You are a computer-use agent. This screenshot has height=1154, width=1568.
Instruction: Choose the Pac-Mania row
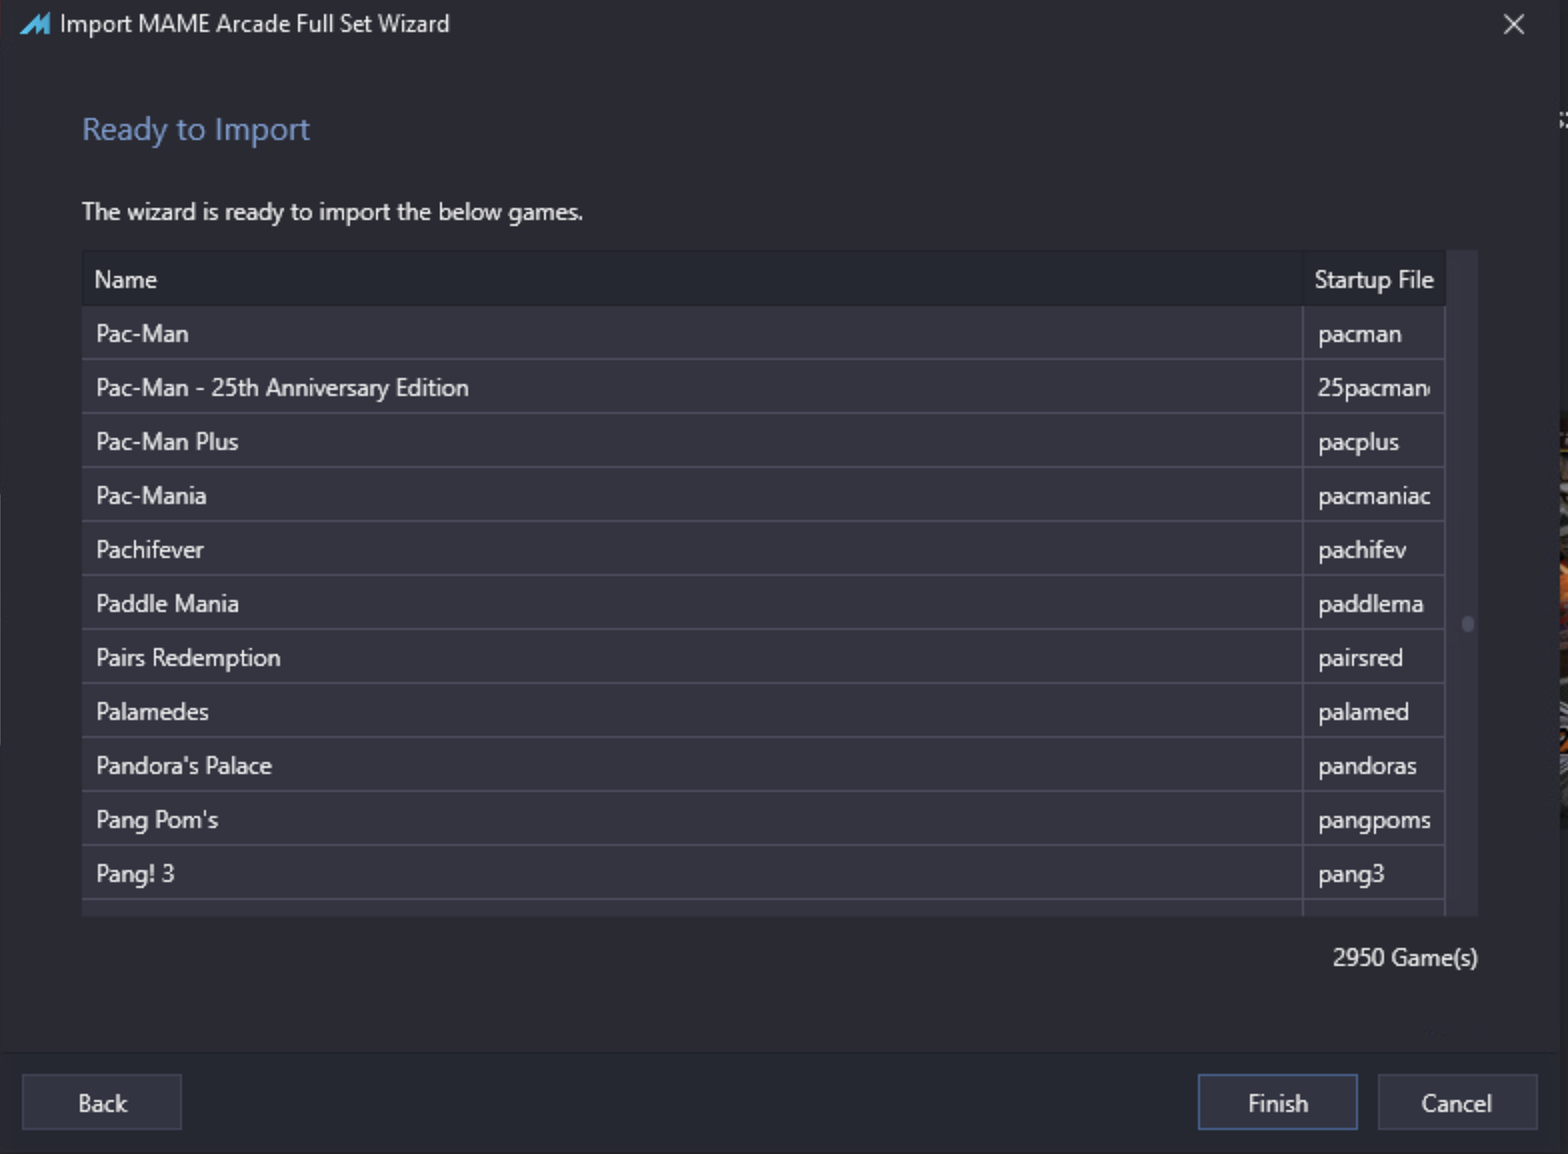pos(151,496)
